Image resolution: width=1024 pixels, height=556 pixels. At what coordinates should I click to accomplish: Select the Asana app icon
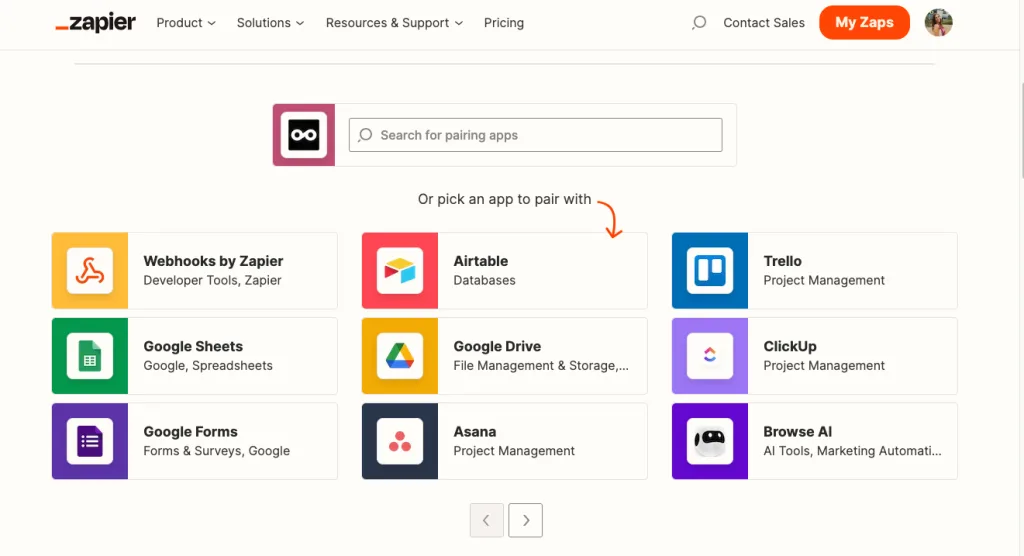tap(400, 441)
